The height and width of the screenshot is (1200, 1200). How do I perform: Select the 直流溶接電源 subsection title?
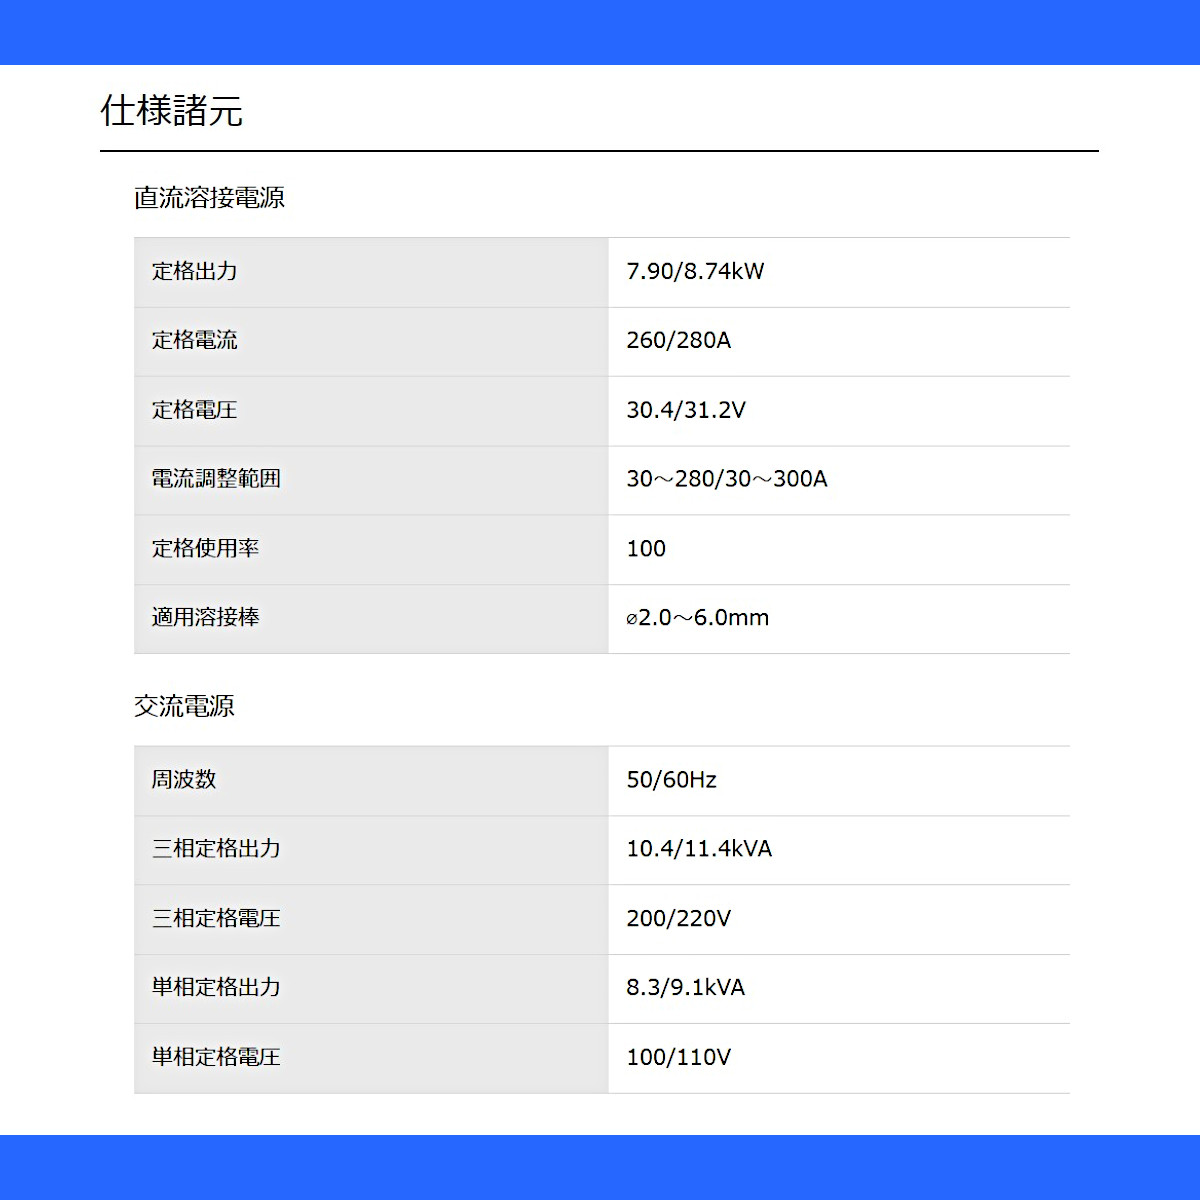(x=209, y=198)
